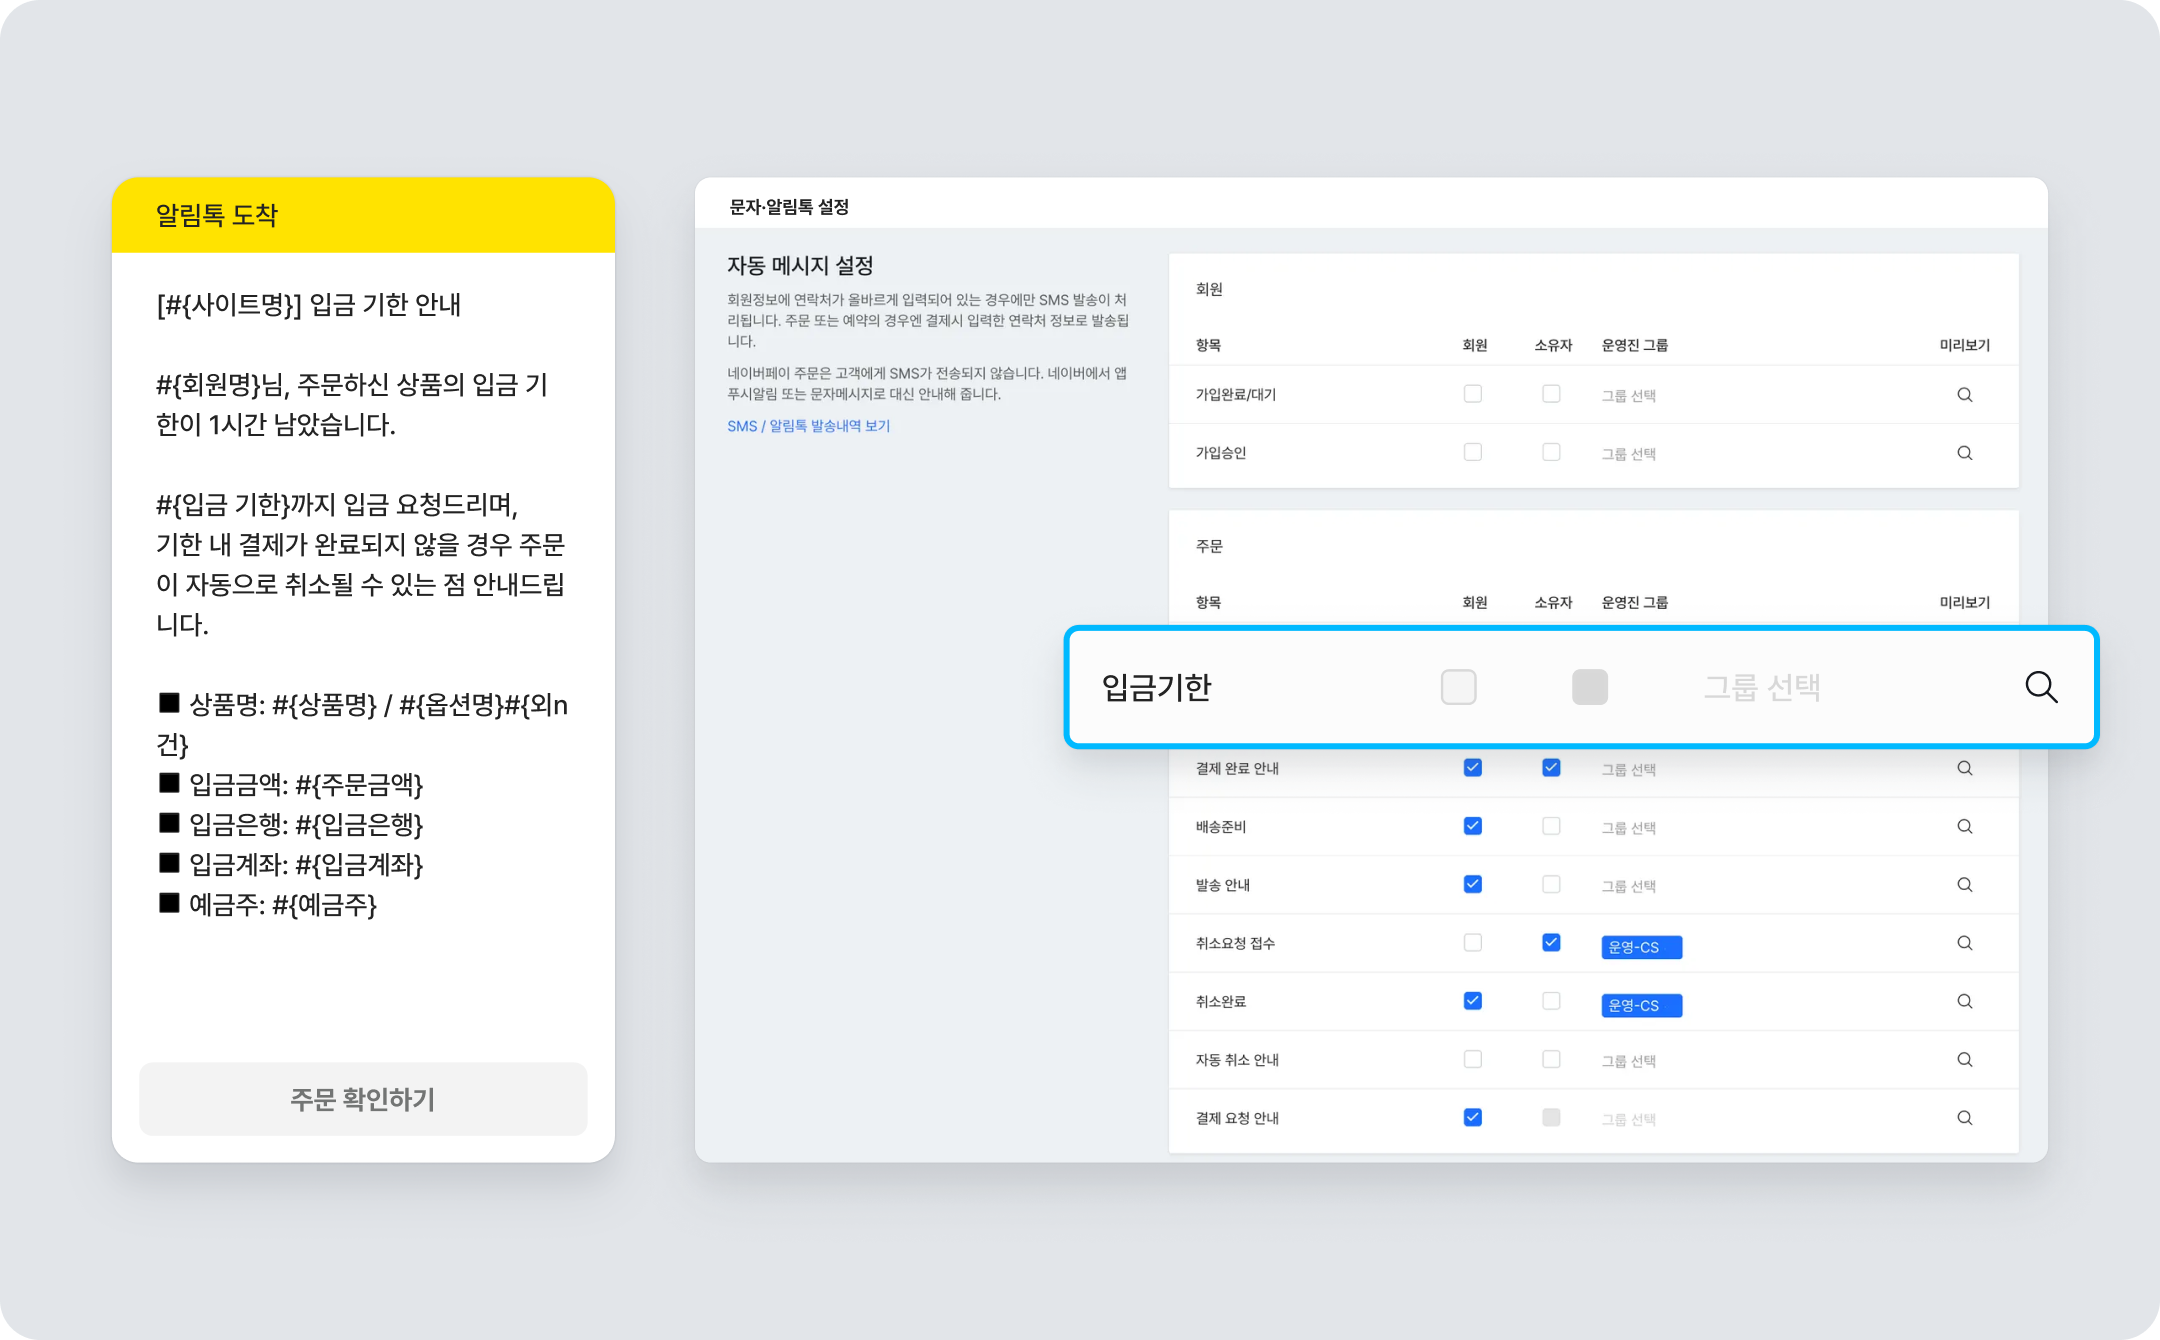Open preview for the 입금기한 row
The height and width of the screenshot is (1340, 2160).
coord(2041,687)
